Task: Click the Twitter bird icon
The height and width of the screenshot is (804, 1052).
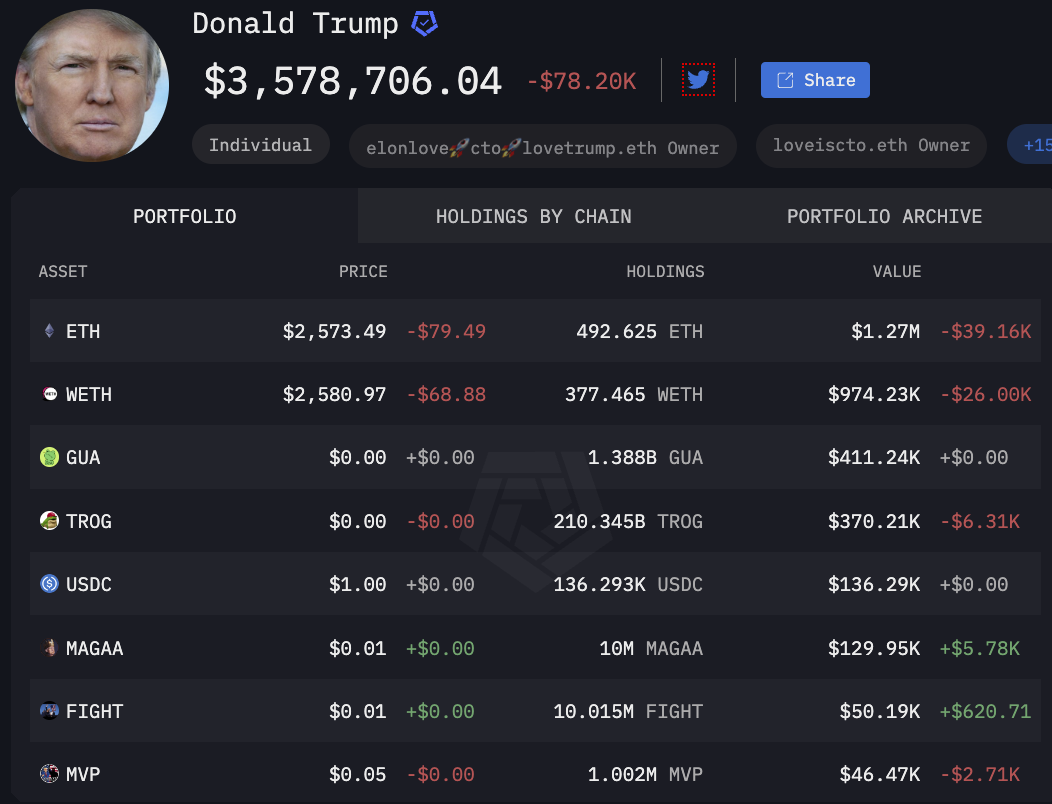Action: 698,80
